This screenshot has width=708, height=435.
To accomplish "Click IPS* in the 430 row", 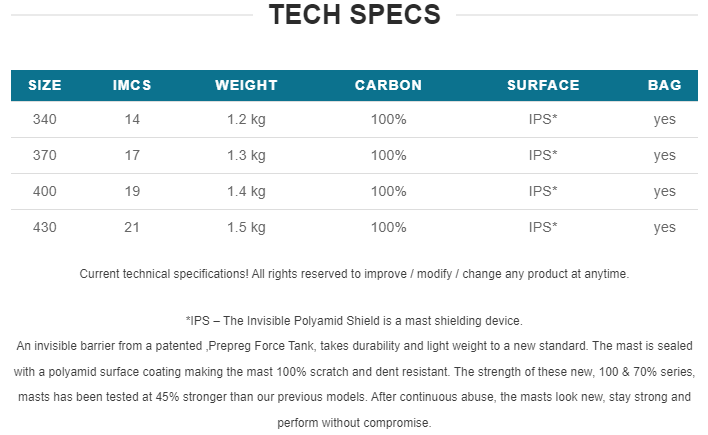I will pyautogui.click(x=543, y=227).
